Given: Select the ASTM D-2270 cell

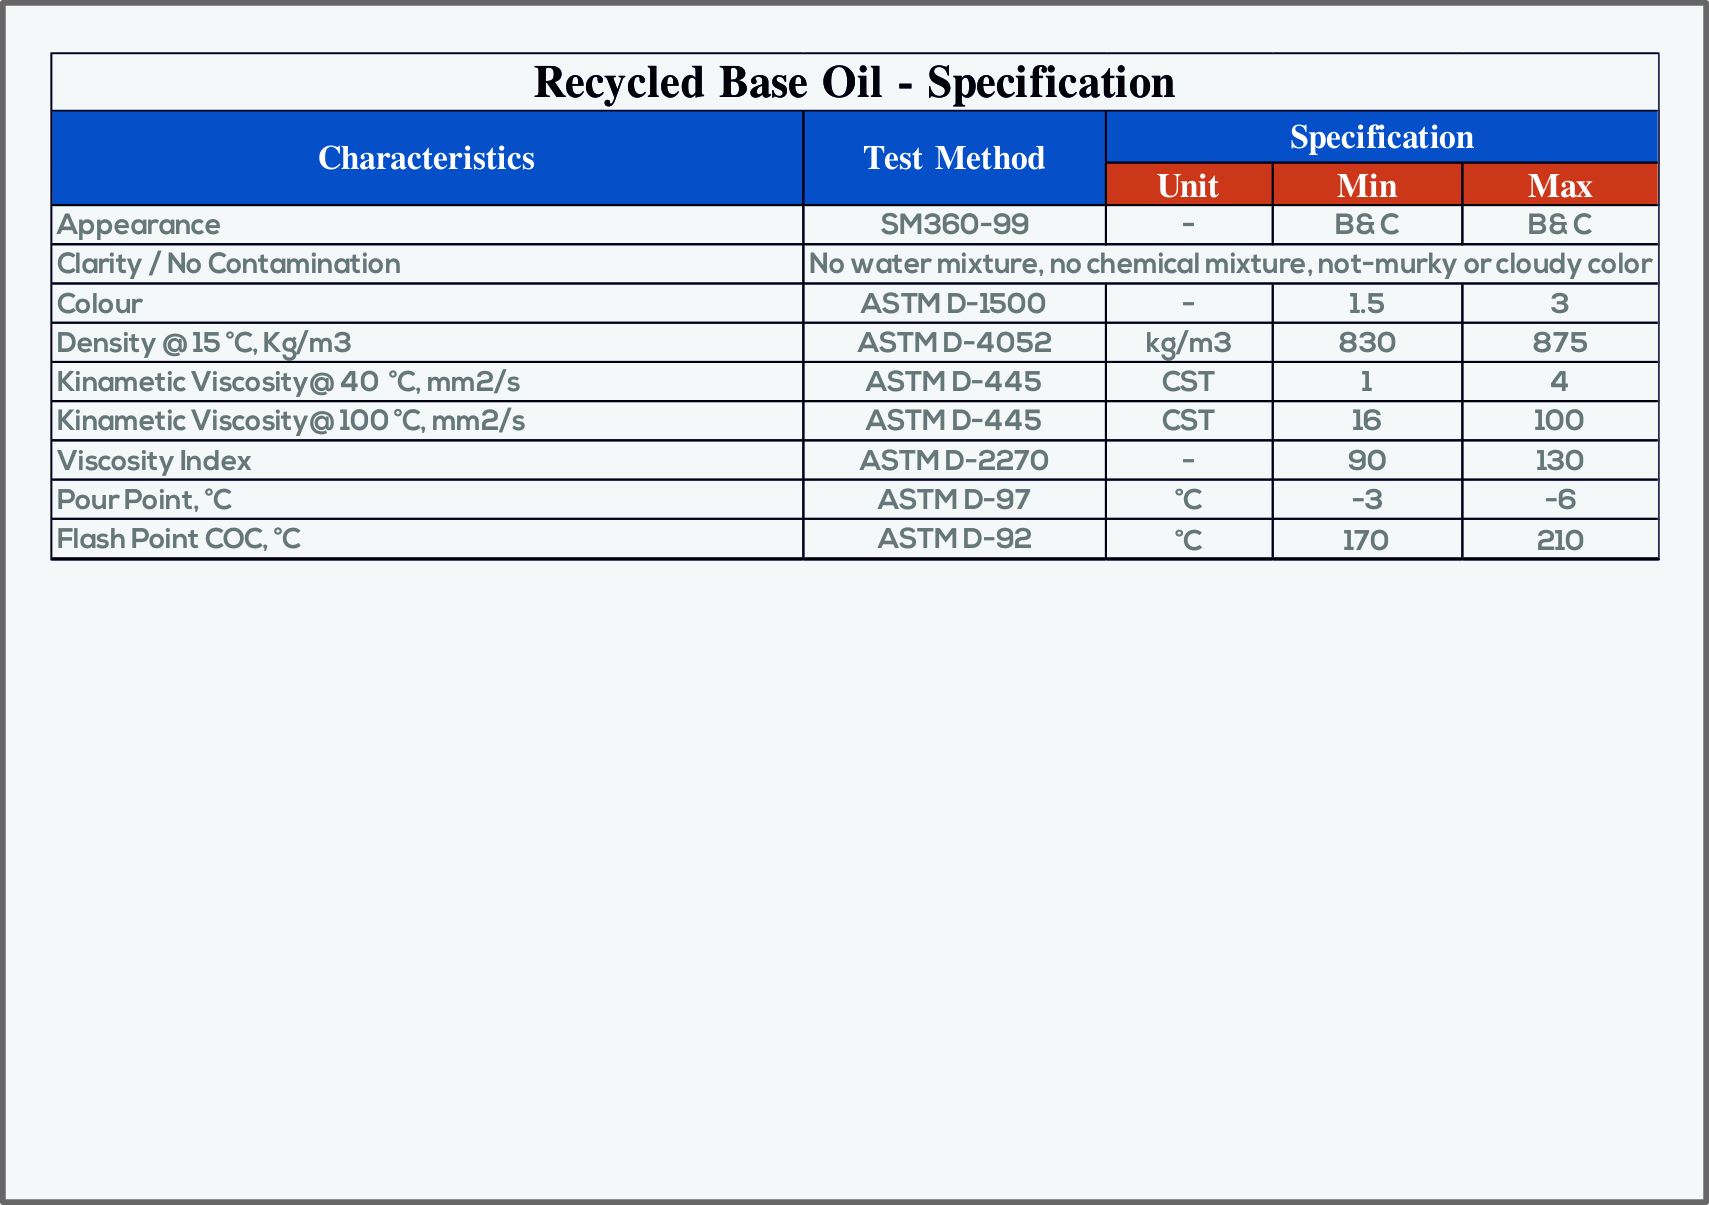Looking at the screenshot, I should click(954, 461).
